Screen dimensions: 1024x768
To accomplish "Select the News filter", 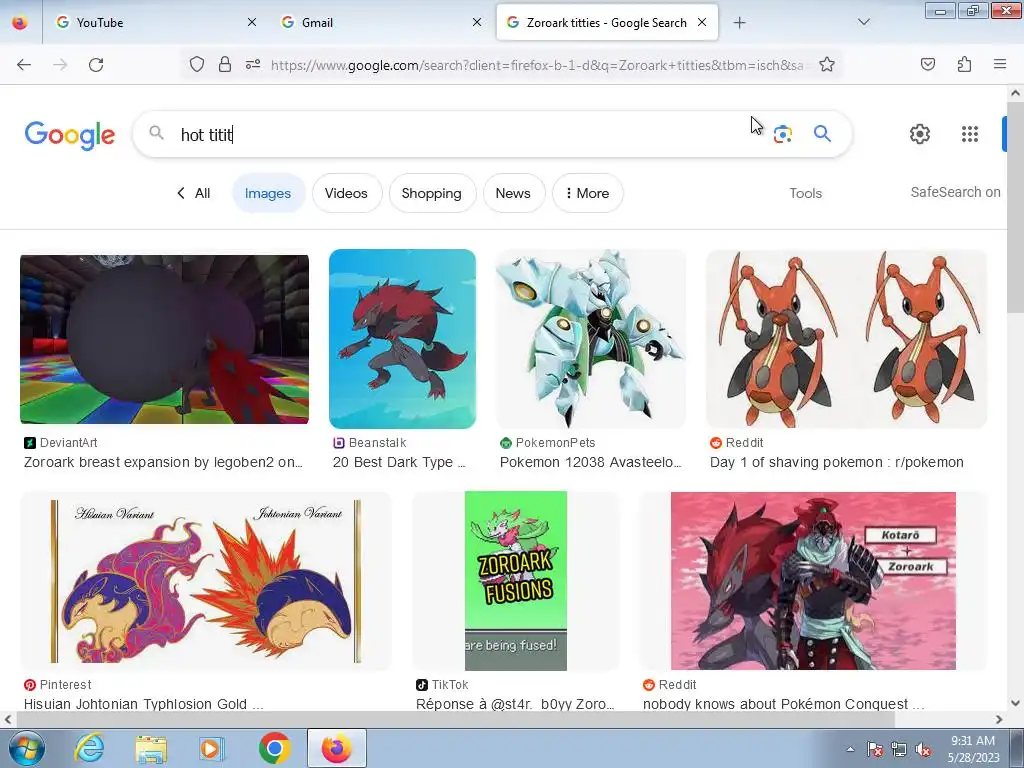I will pos(513,193).
